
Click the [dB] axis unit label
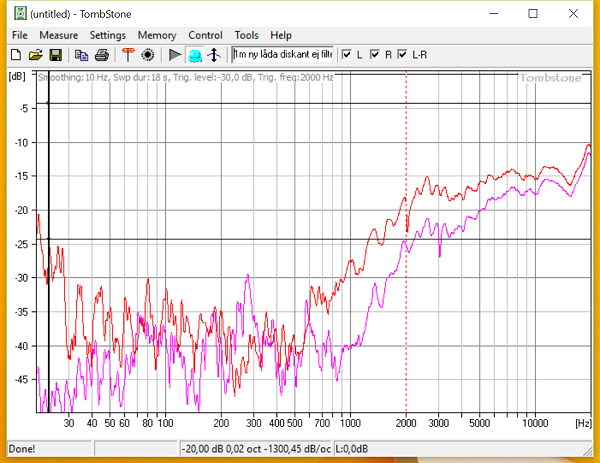[x=17, y=76]
